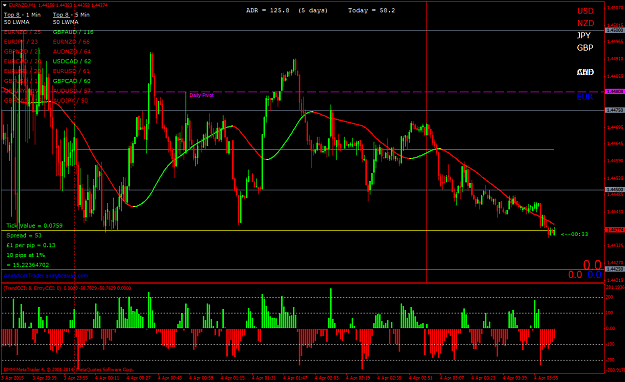Click the 'AUDNZD / 64' pair entry
The height and width of the screenshot is (382, 625).
tap(72, 51)
